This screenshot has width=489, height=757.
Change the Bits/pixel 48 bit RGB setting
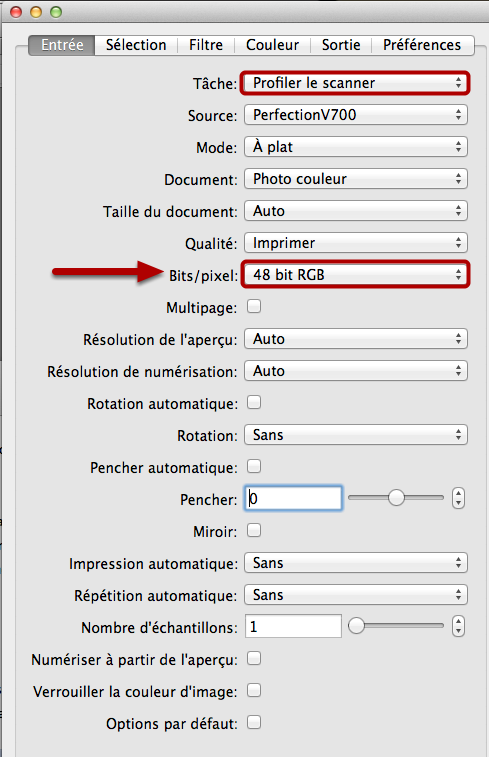click(355, 275)
